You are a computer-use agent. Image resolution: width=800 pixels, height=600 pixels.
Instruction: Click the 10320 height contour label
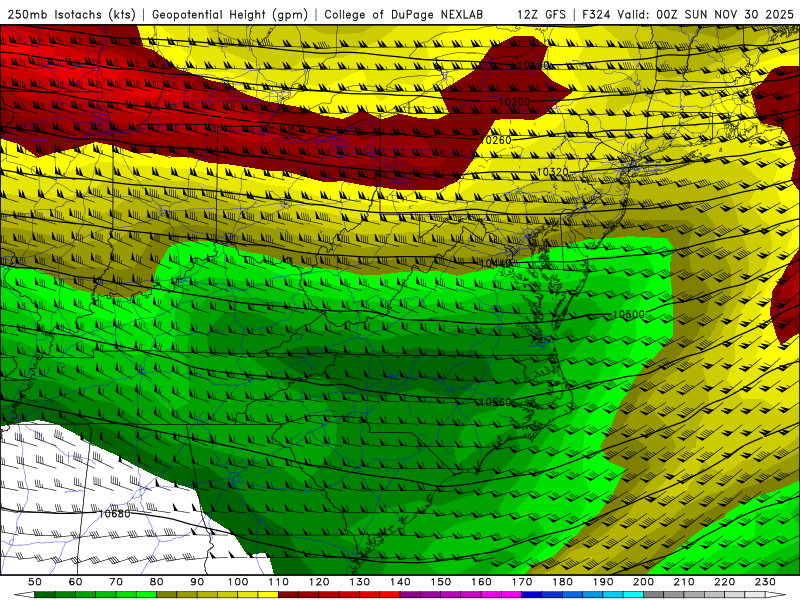click(553, 172)
